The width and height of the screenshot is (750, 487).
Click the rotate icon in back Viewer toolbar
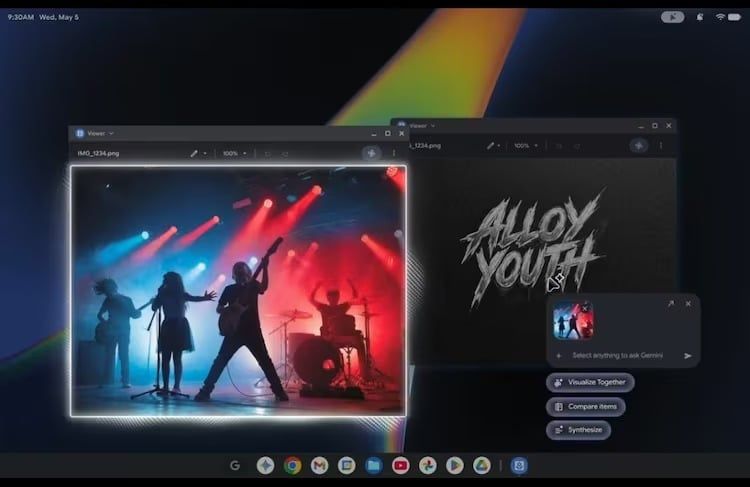[x=576, y=145]
